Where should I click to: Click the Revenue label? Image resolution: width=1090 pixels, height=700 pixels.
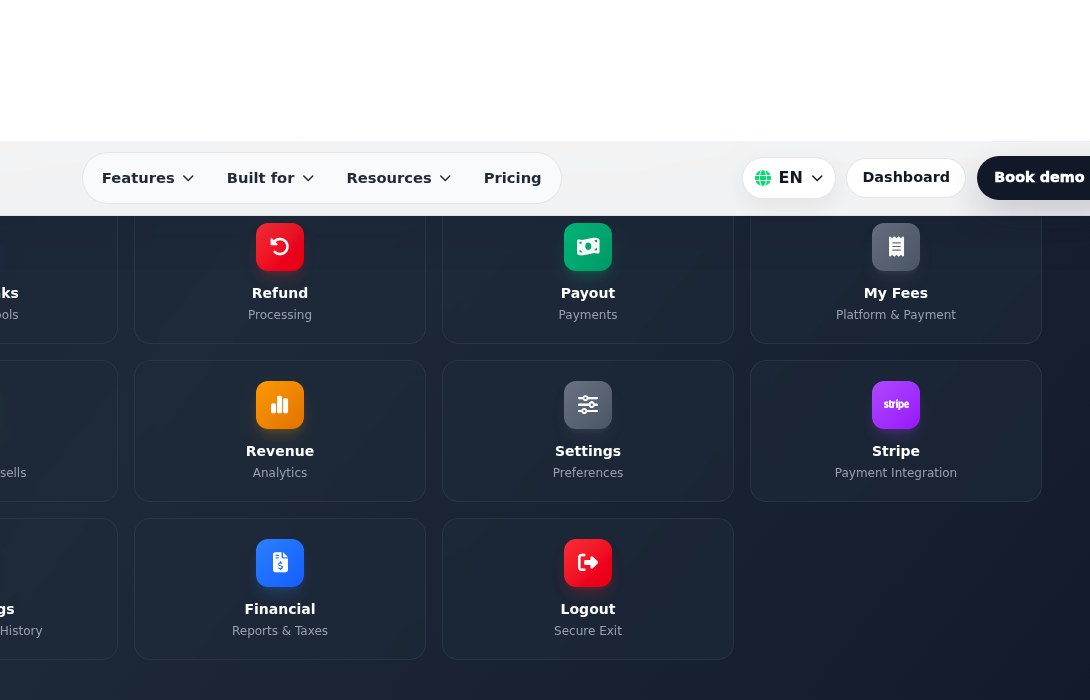click(x=279, y=450)
